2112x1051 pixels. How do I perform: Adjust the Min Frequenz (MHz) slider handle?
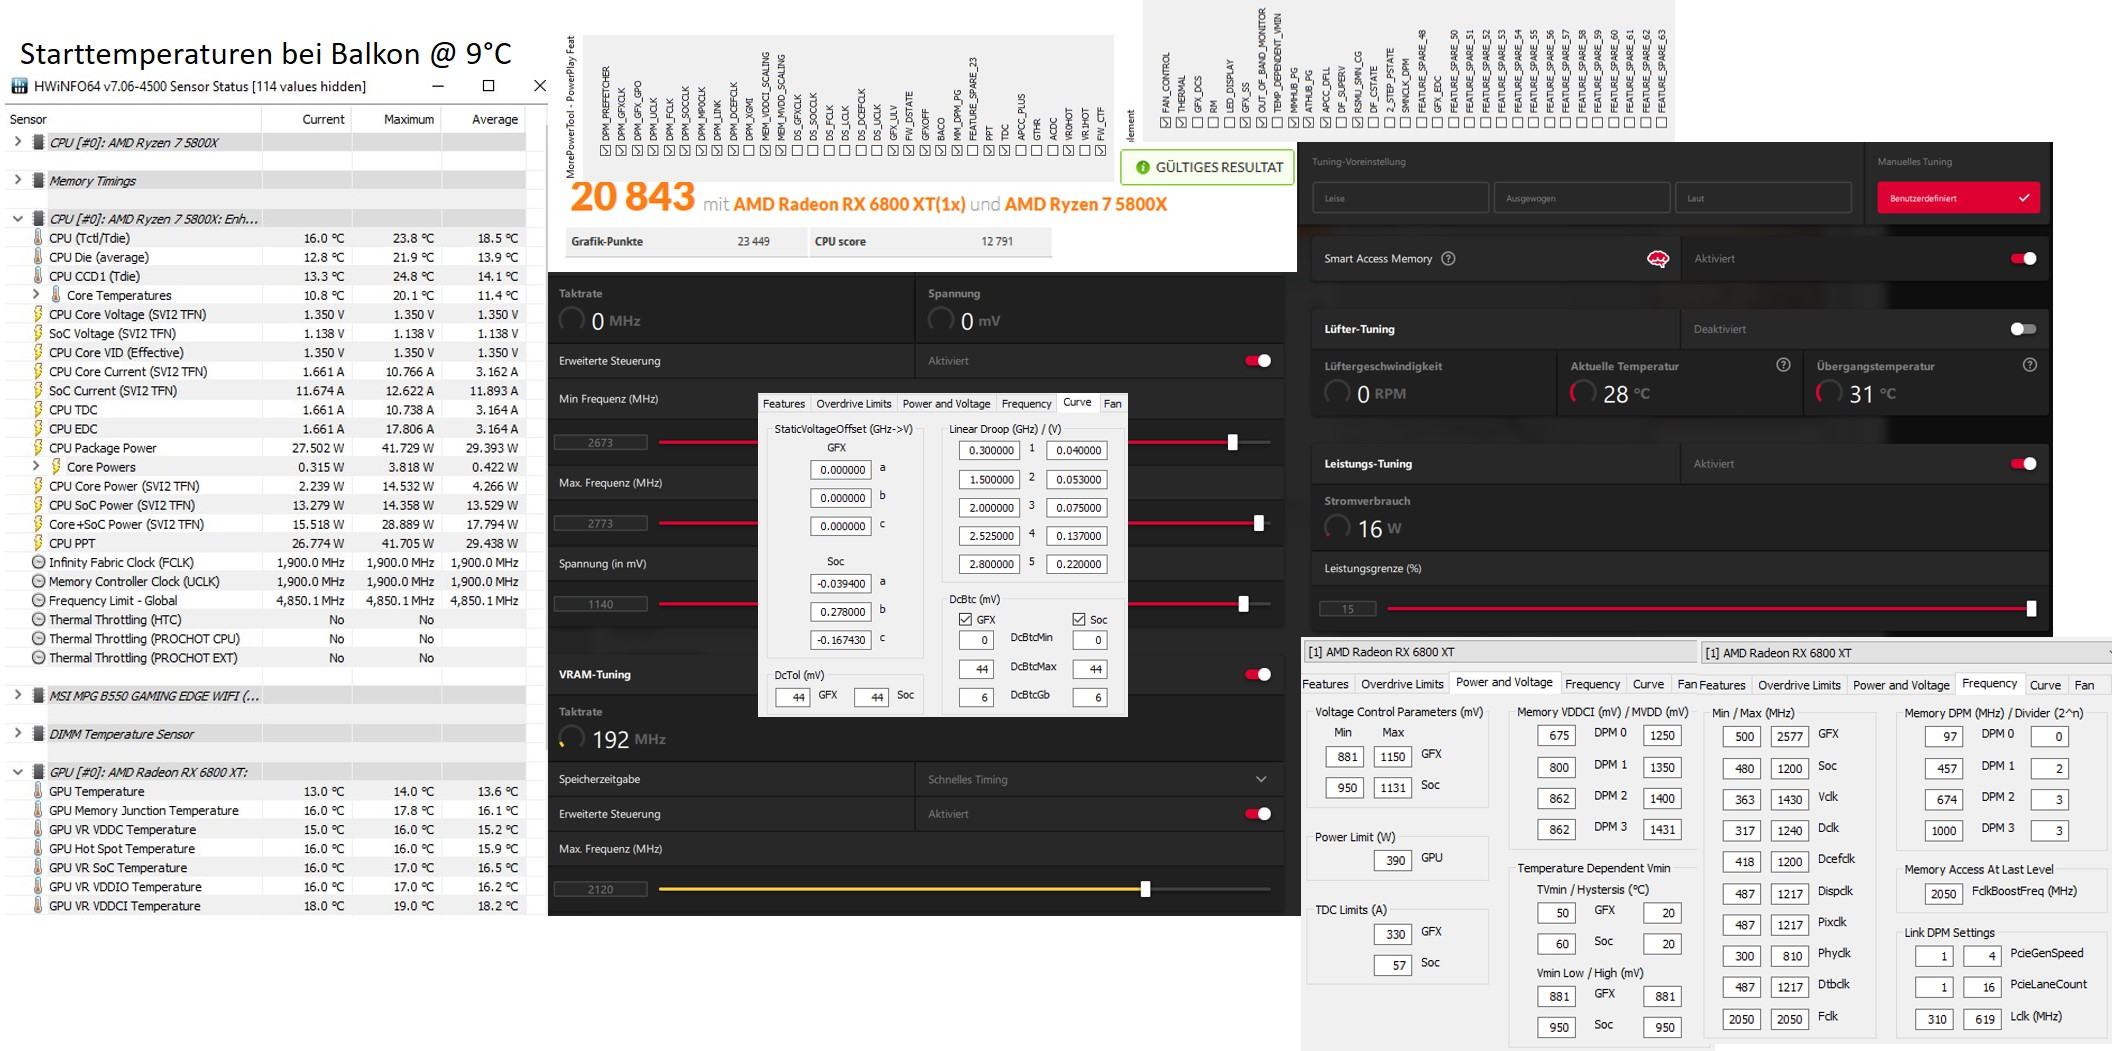pyautogui.click(x=1232, y=442)
